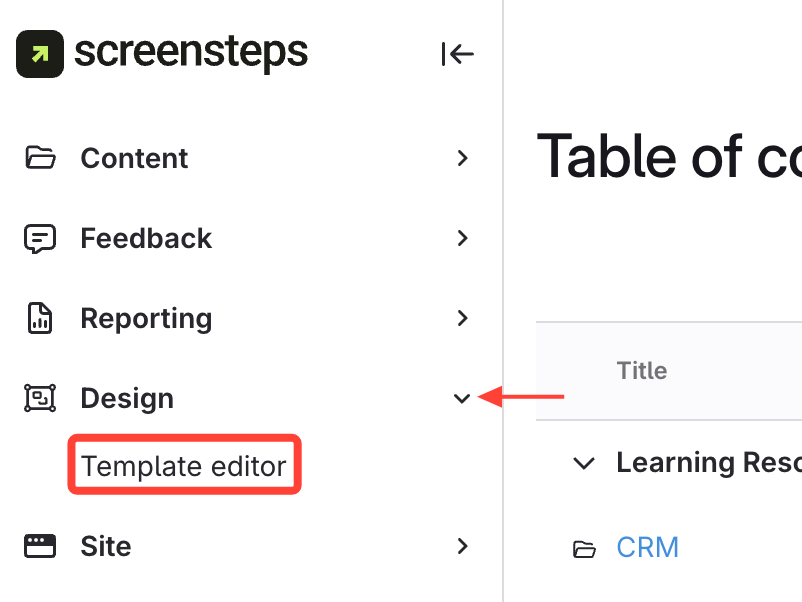Click the Feedback speech bubble icon
802x602 pixels.
coord(40,239)
